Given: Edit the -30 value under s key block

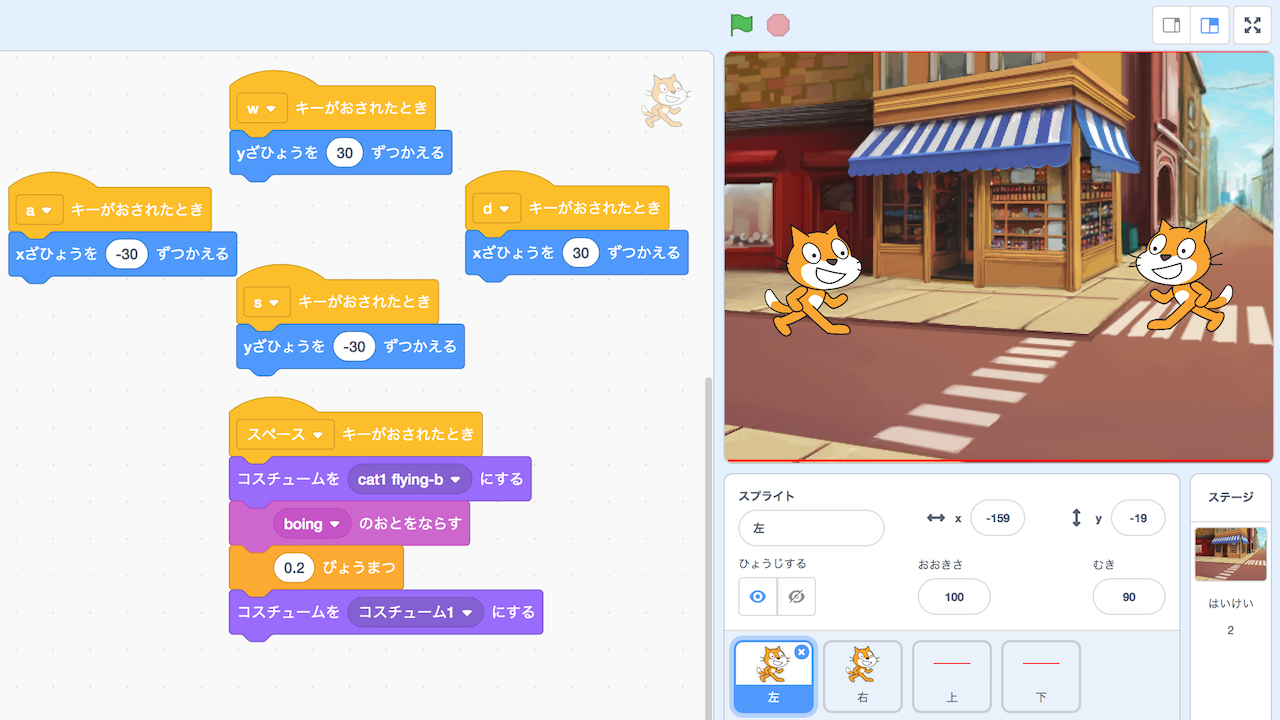Looking at the screenshot, I should (354, 347).
